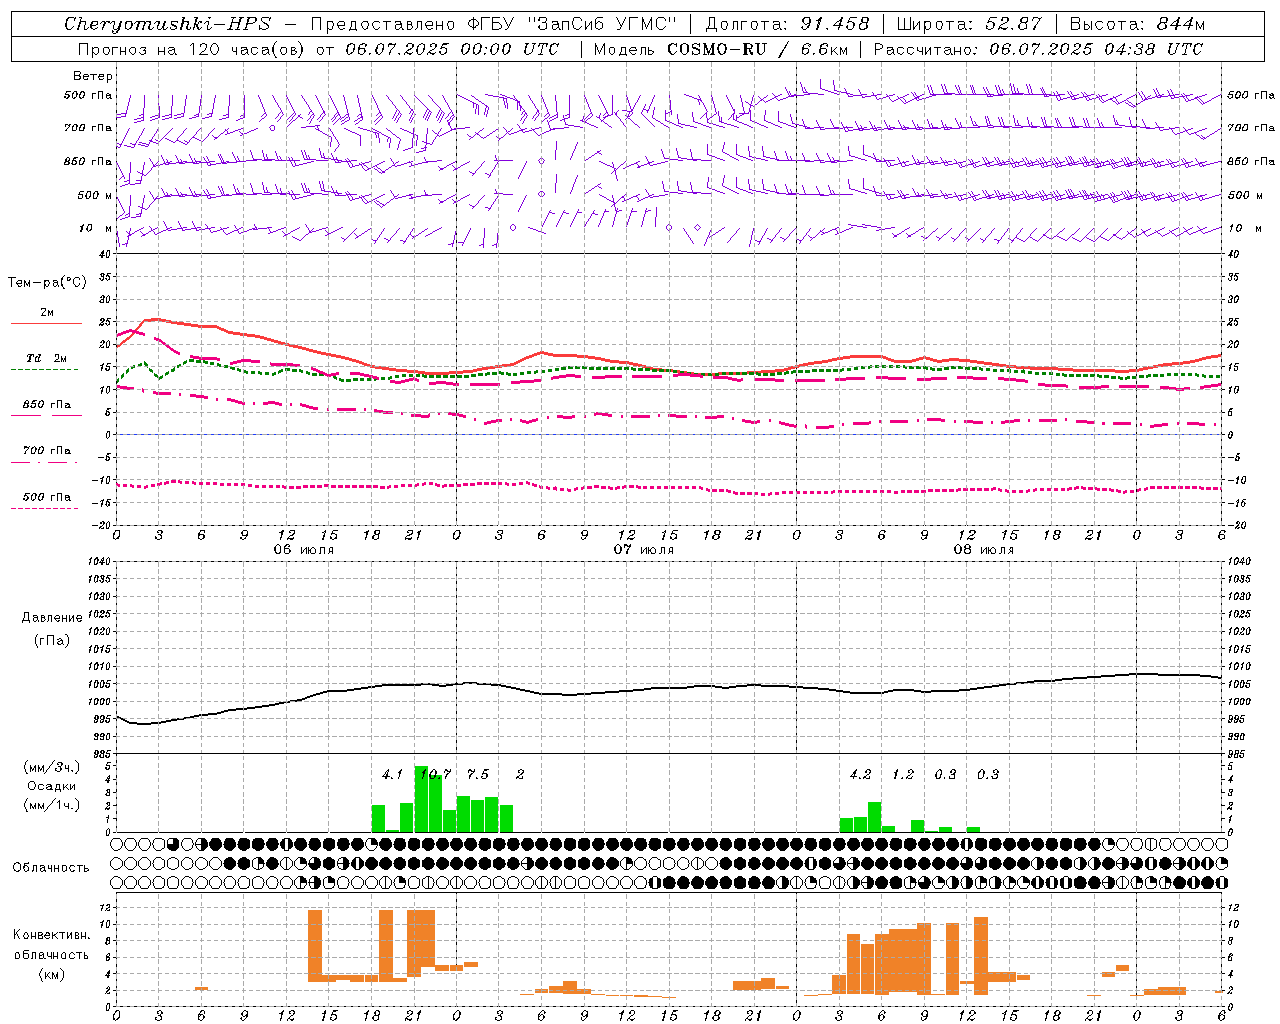Click the 4.2 precipitation total
This screenshot has width=1280, height=1024.
click(x=860, y=774)
